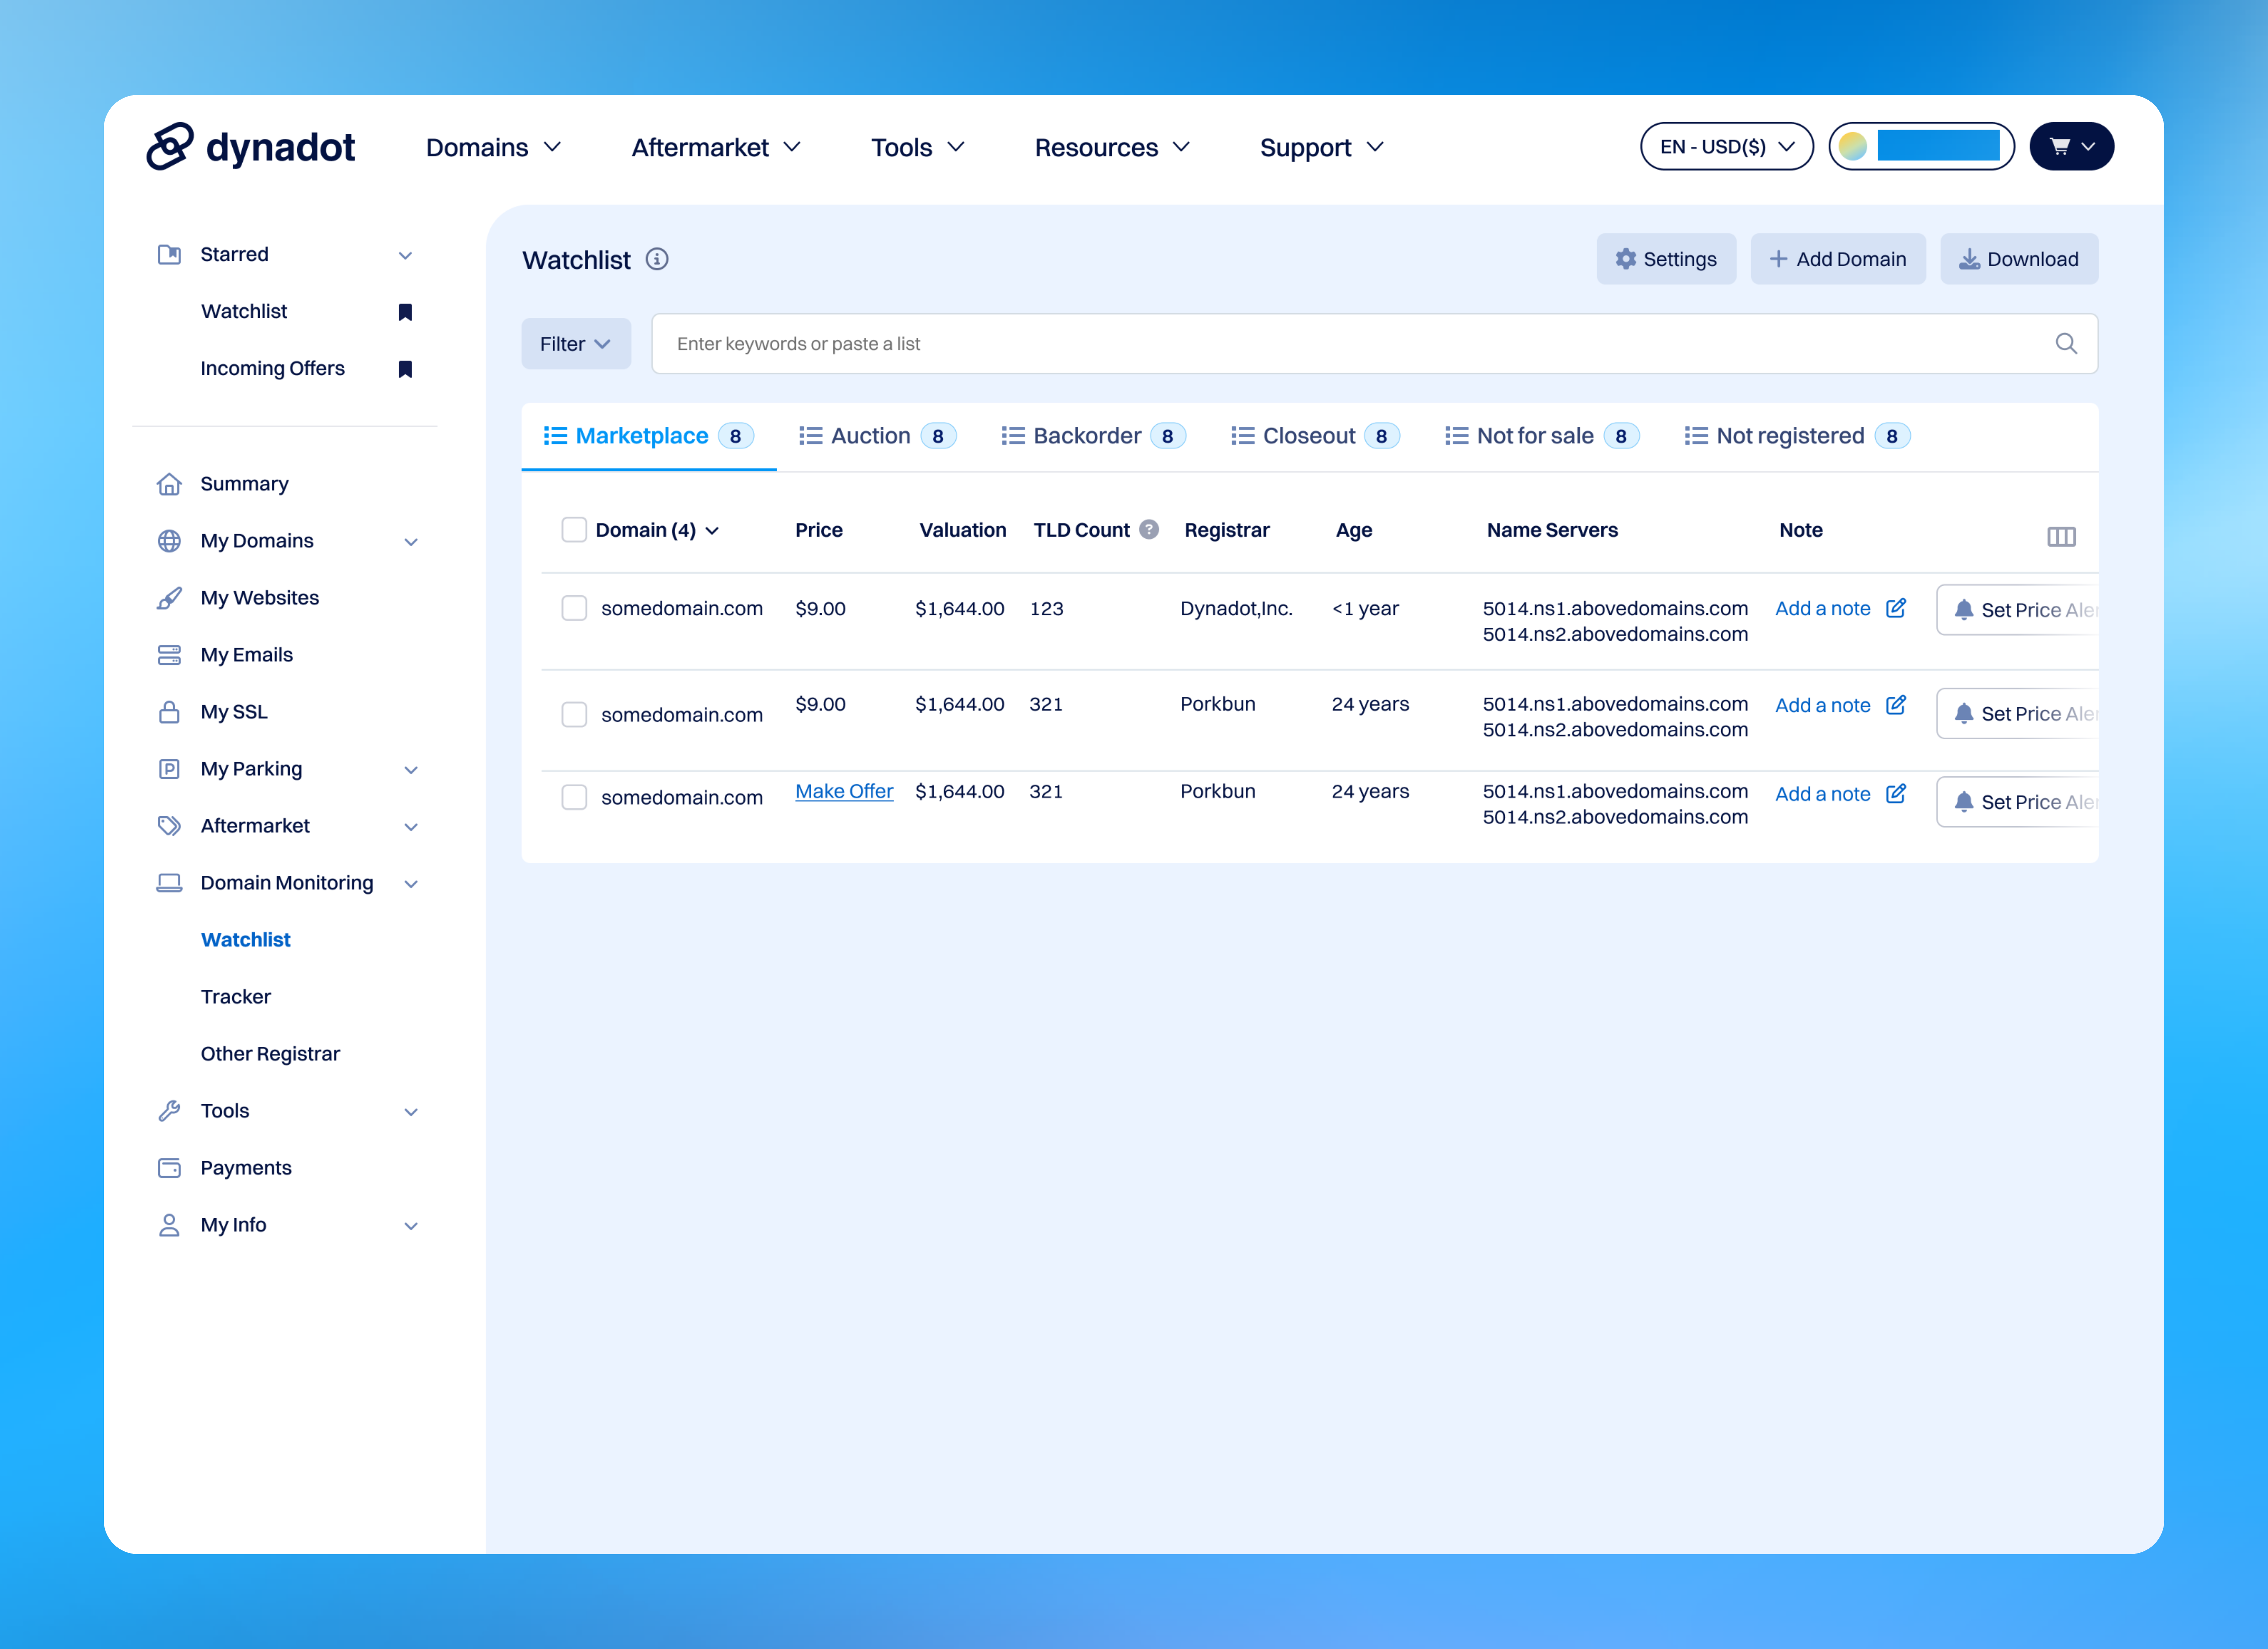The width and height of the screenshot is (2268, 1649).
Task: Click the bookmark icon beside Incoming Offers
Action: [x=405, y=369]
